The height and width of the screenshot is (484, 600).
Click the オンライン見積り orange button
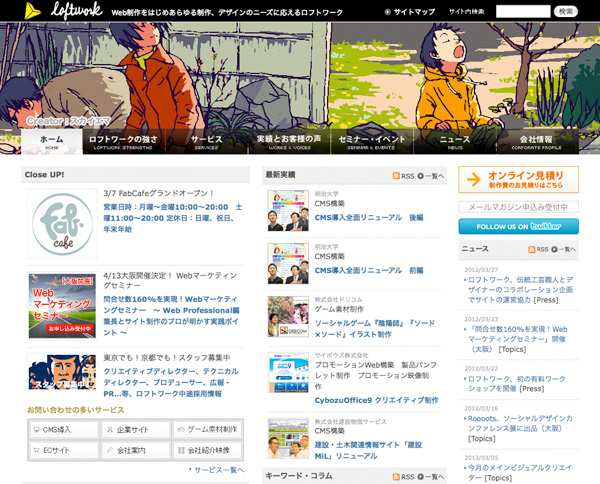point(518,179)
